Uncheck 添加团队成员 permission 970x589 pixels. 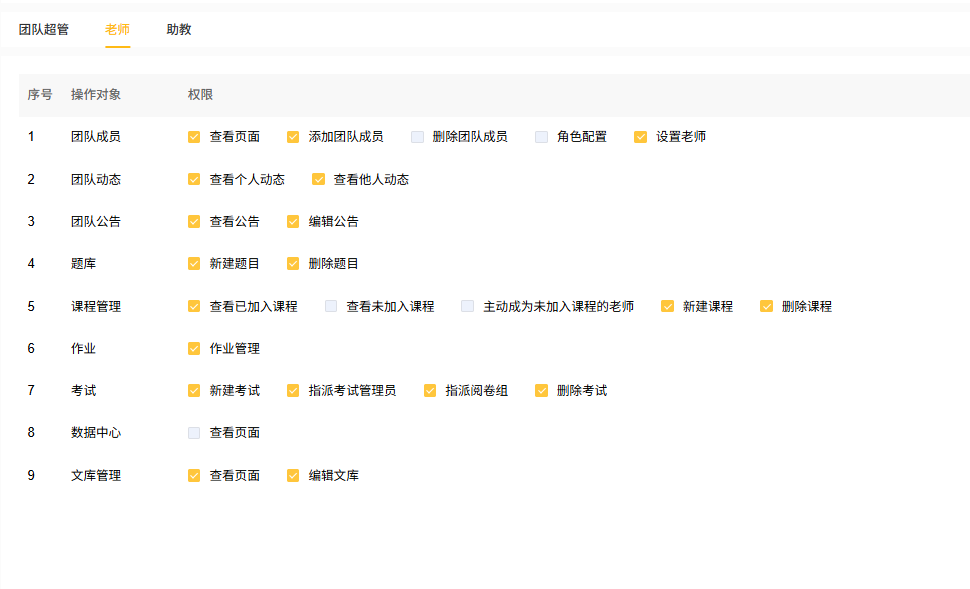pyautogui.click(x=293, y=137)
